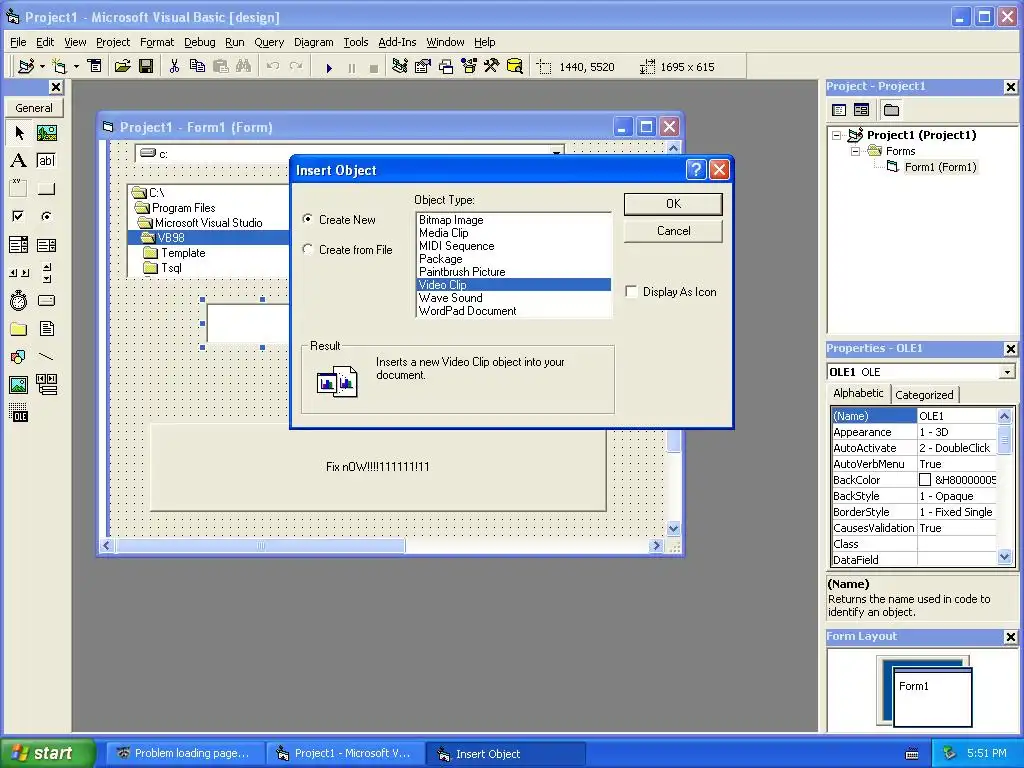Image resolution: width=1024 pixels, height=768 pixels.
Task: Click the Save Project toolbar icon
Action: point(146,67)
